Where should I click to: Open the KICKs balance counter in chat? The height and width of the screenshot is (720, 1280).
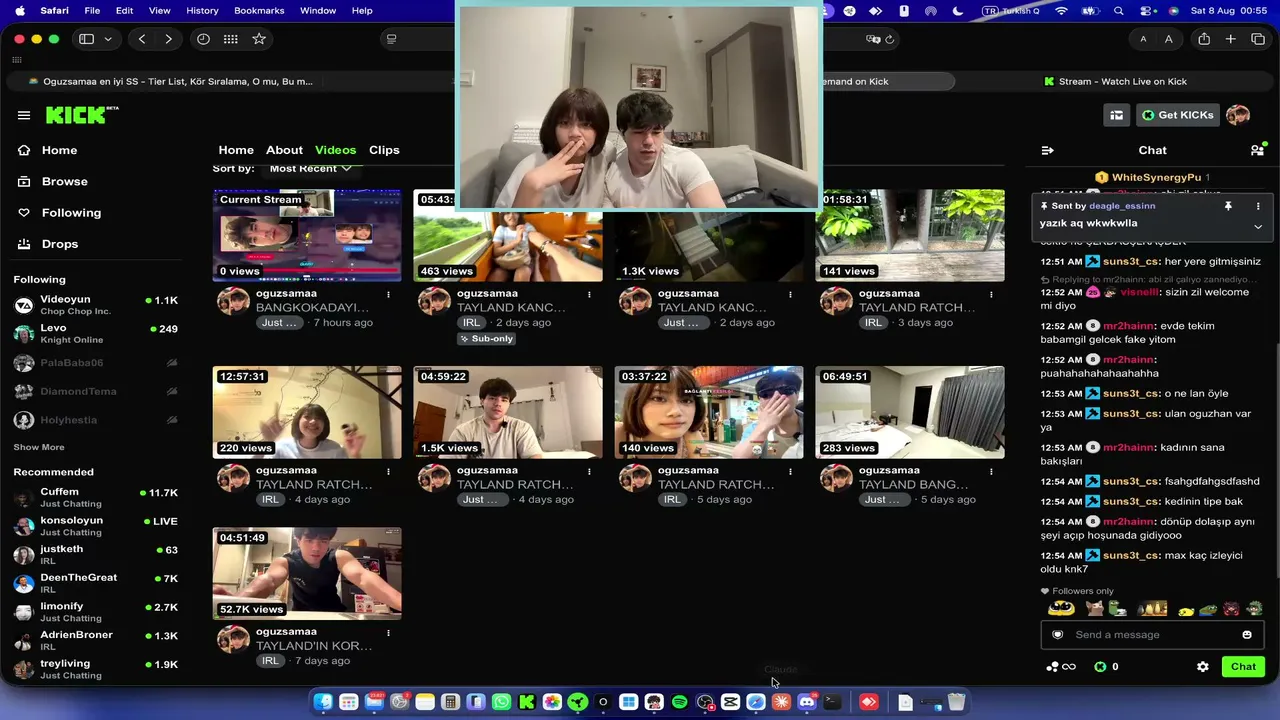click(1106, 667)
